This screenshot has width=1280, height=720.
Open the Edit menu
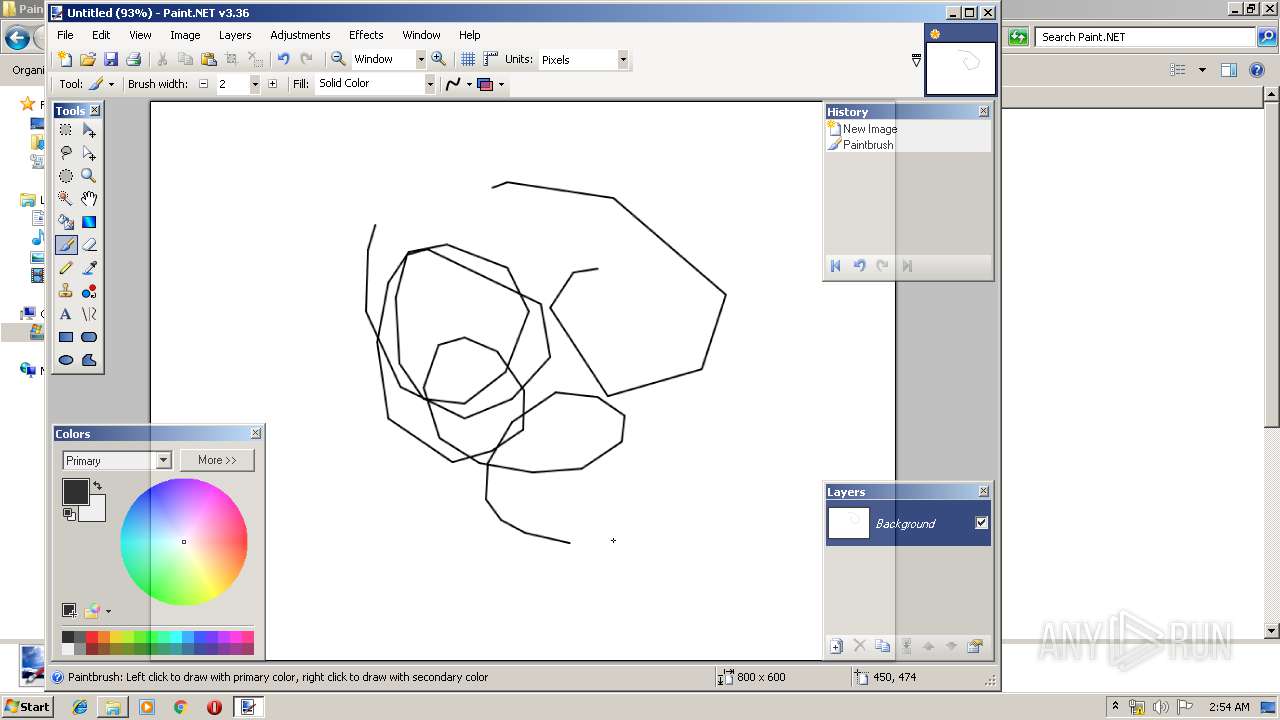[101, 35]
